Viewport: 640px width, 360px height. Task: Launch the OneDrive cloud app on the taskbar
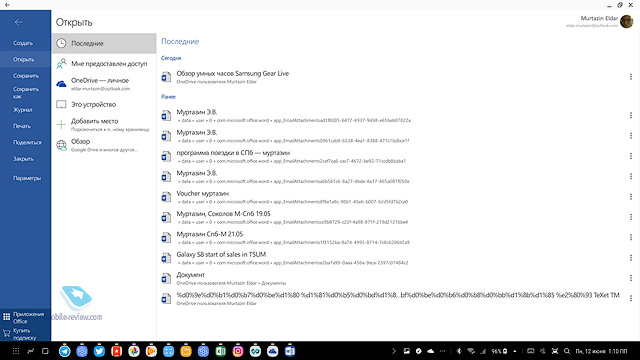[x=273, y=351]
